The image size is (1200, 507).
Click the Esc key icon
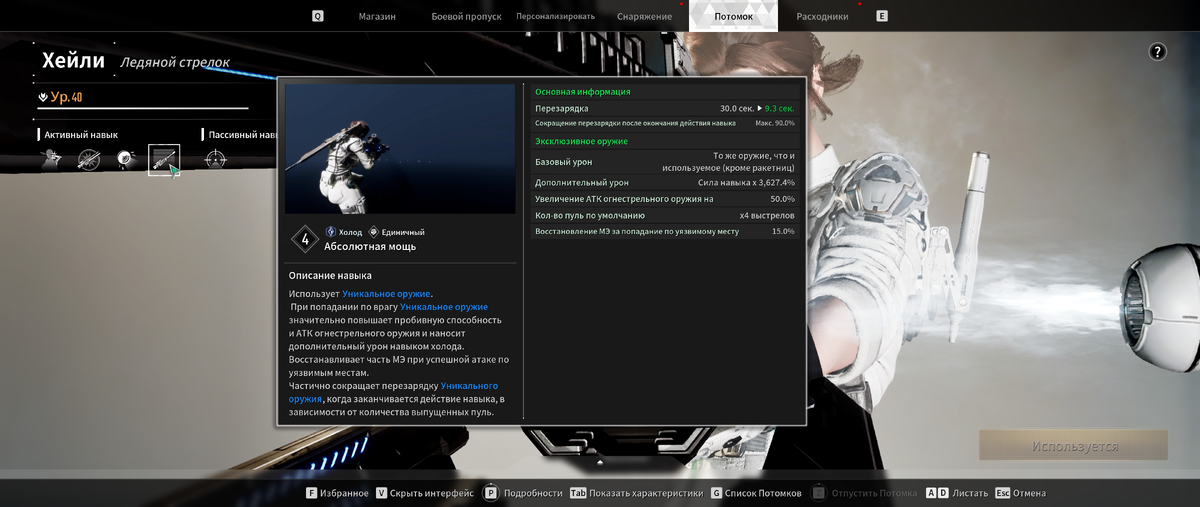pyautogui.click(x=1002, y=493)
